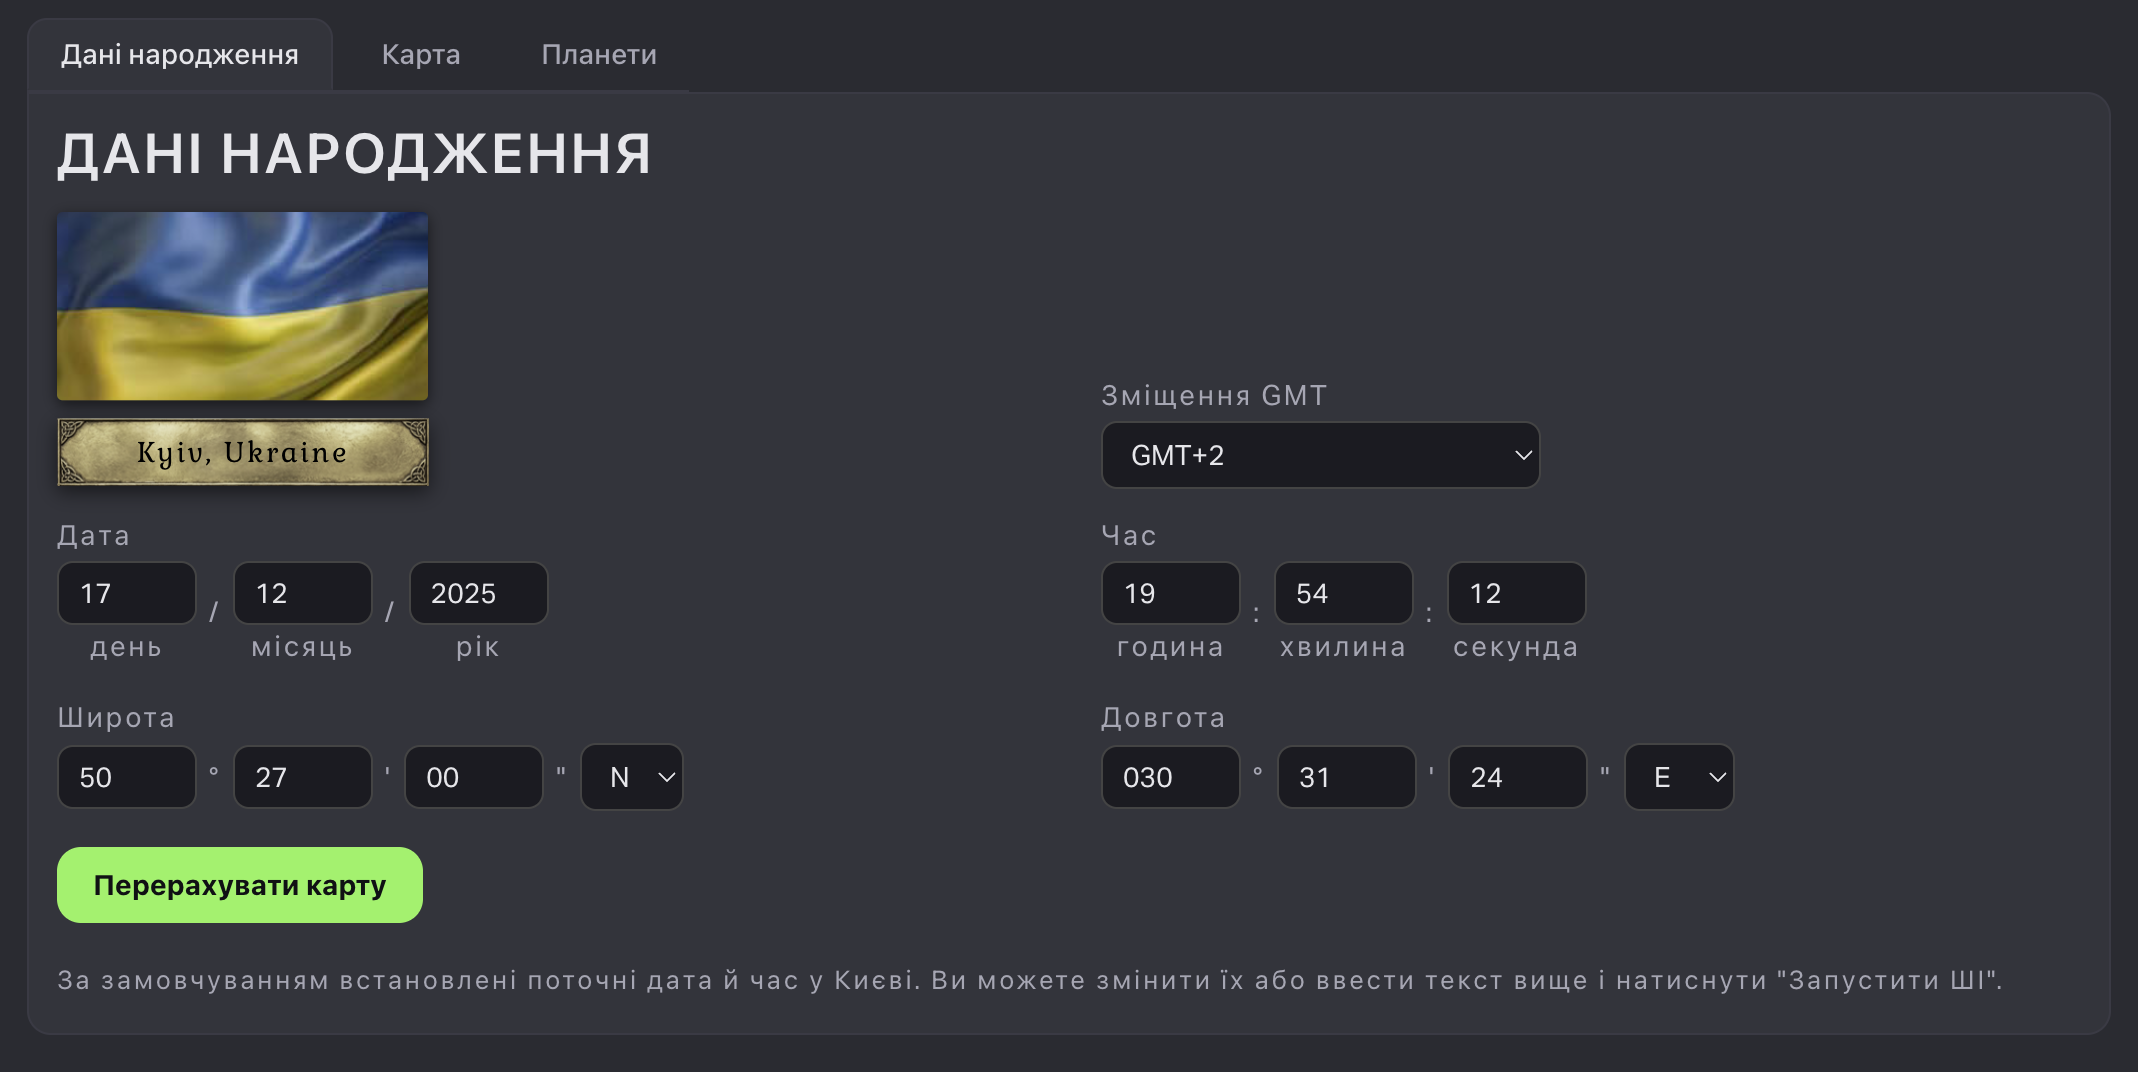The height and width of the screenshot is (1072, 2138).
Task: Open the longitude E hemisphere dropdown
Action: 1679,777
